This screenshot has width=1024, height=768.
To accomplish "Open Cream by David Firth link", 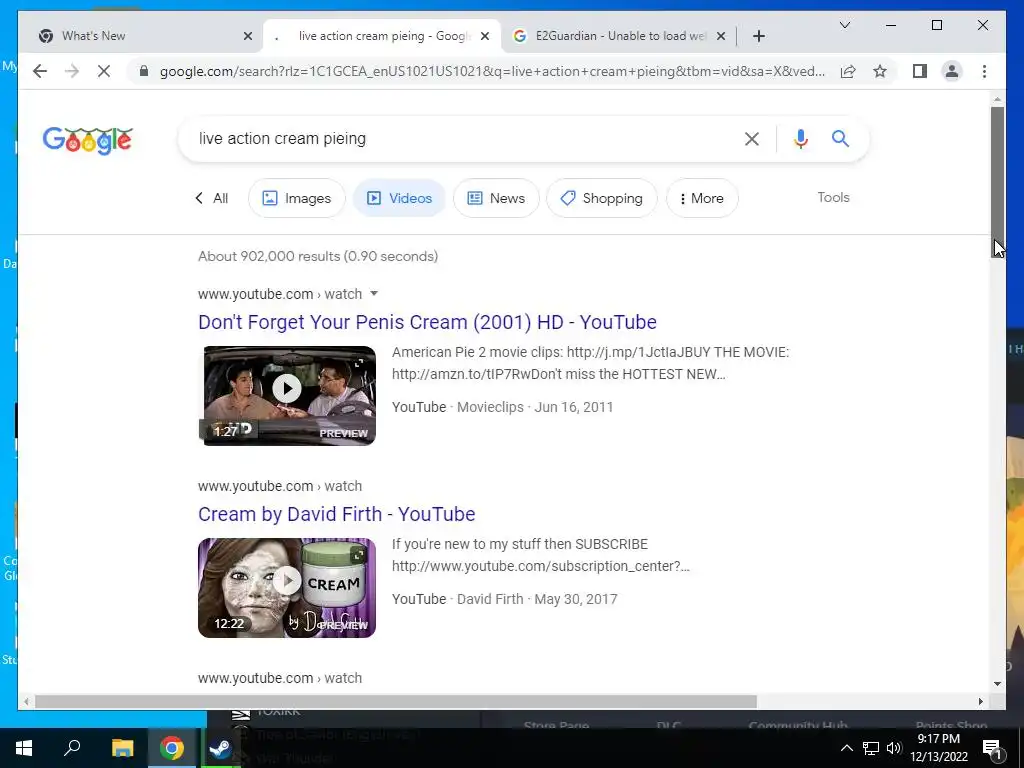I will click(x=336, y=514).
